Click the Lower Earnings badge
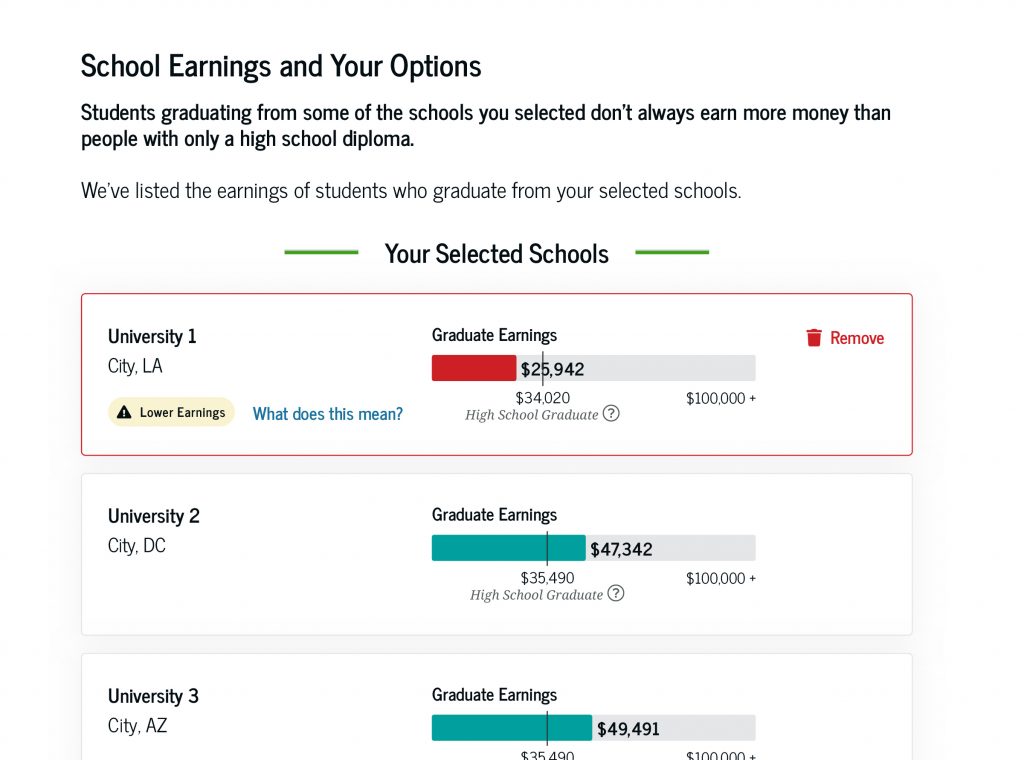The image size is (1024, 760). 171,412
